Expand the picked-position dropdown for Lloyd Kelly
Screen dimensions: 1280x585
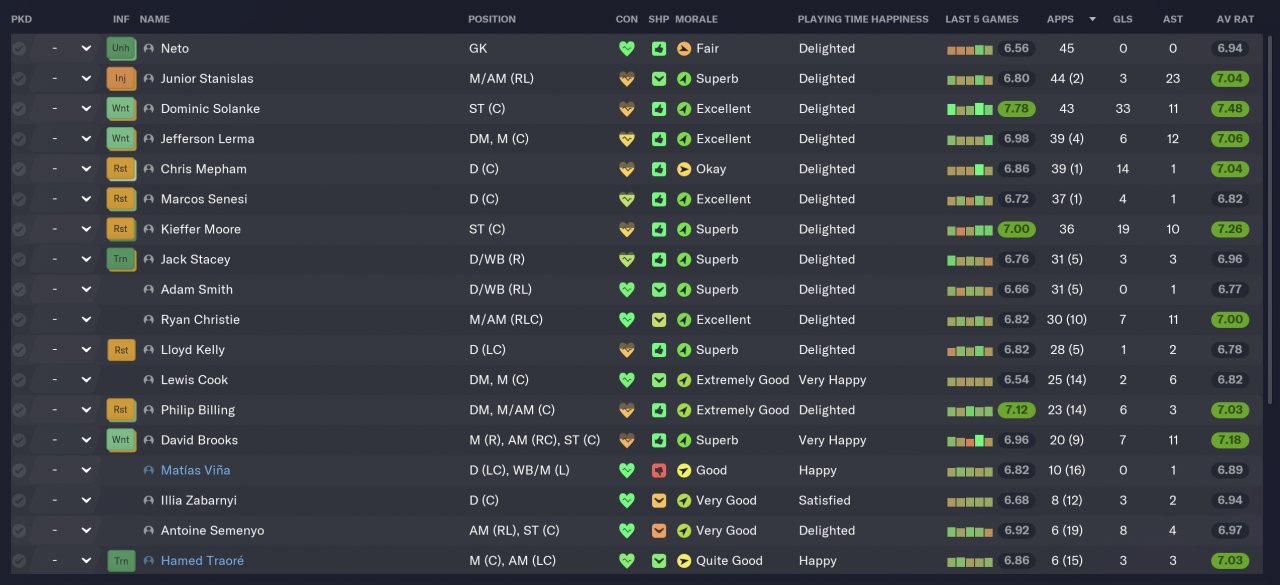(x=86, y=350)
